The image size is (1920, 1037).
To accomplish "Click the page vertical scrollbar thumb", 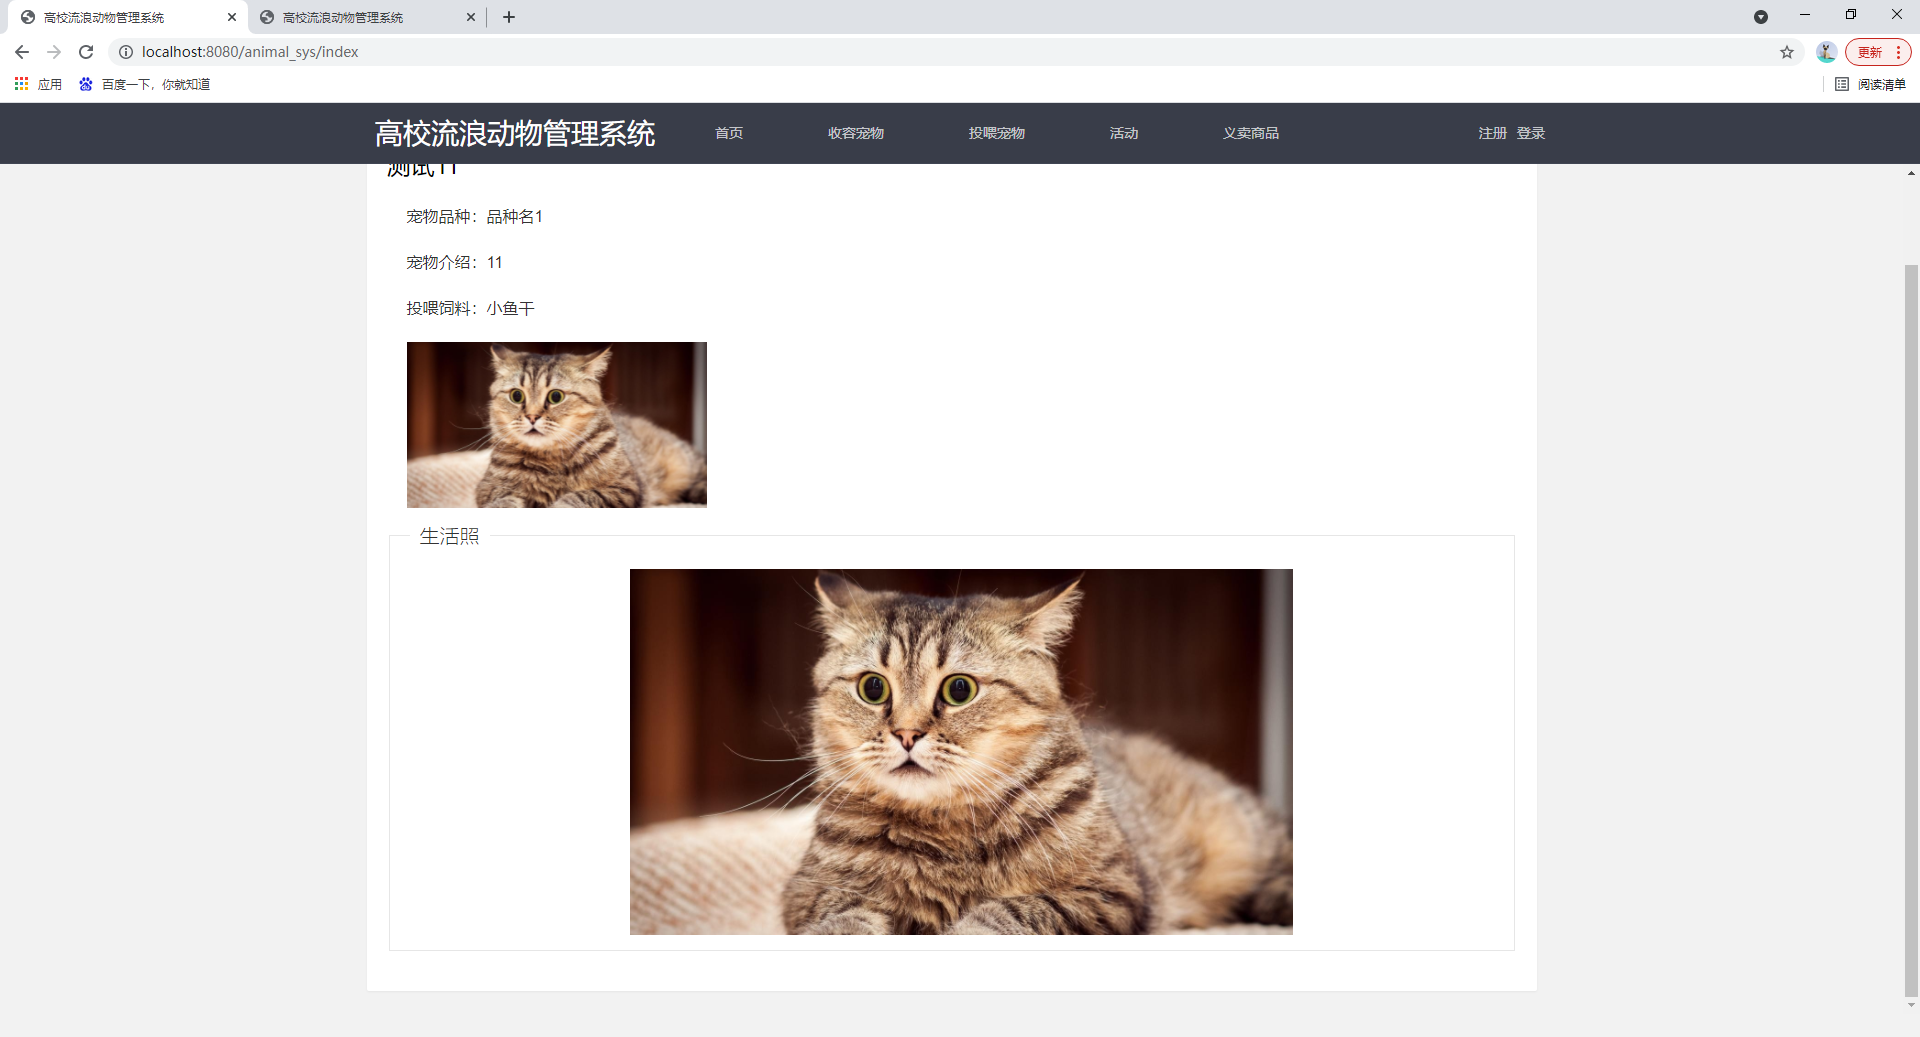I will 1911,630.
